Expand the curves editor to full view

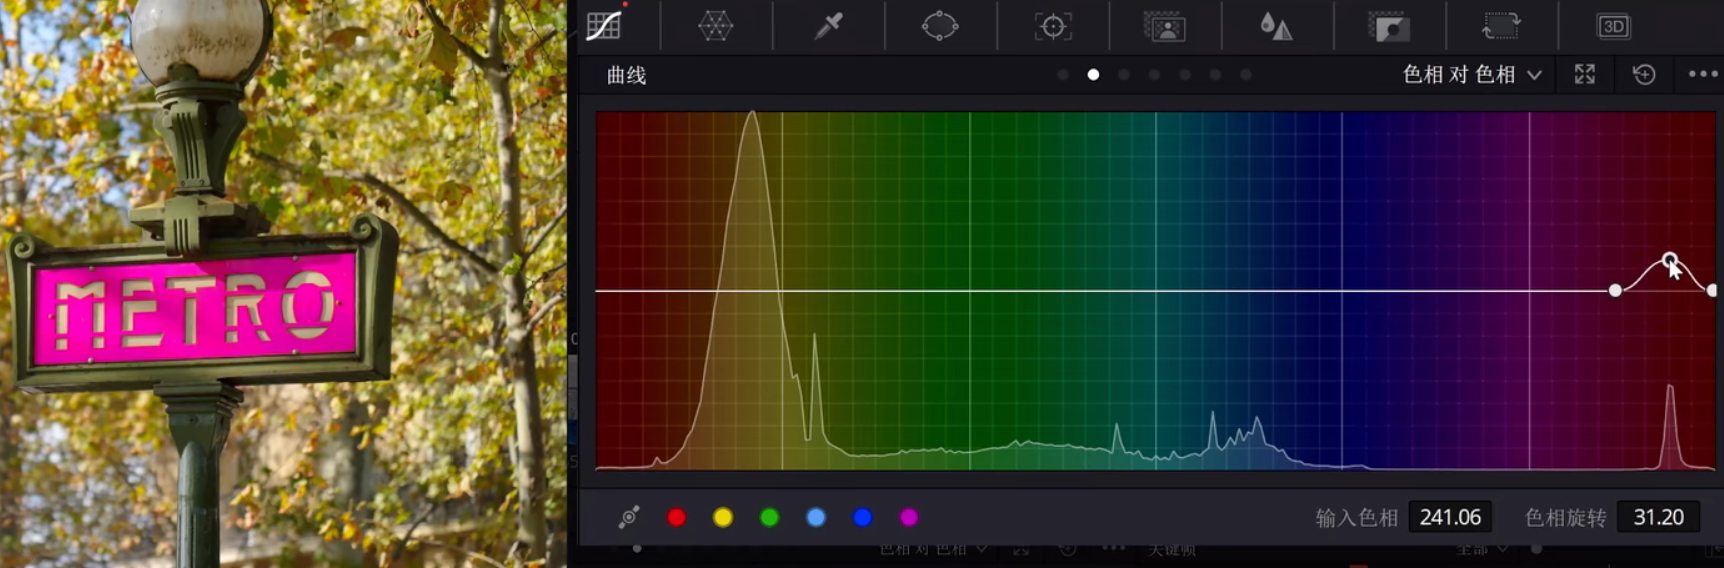click(x=1585, y=74)
